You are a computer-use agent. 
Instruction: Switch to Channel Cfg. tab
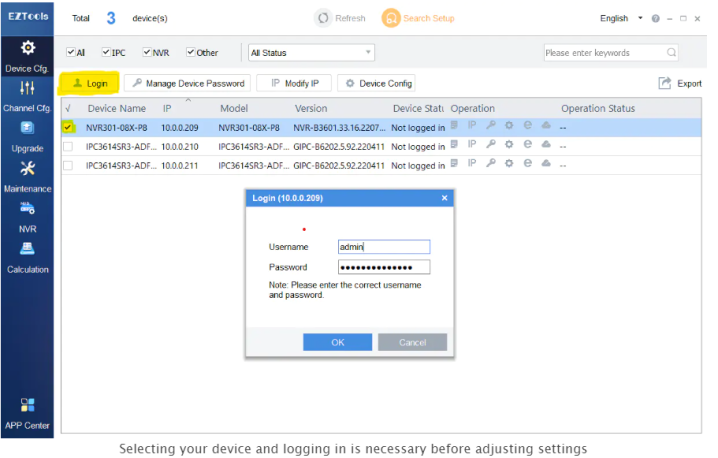coord(27,95)
